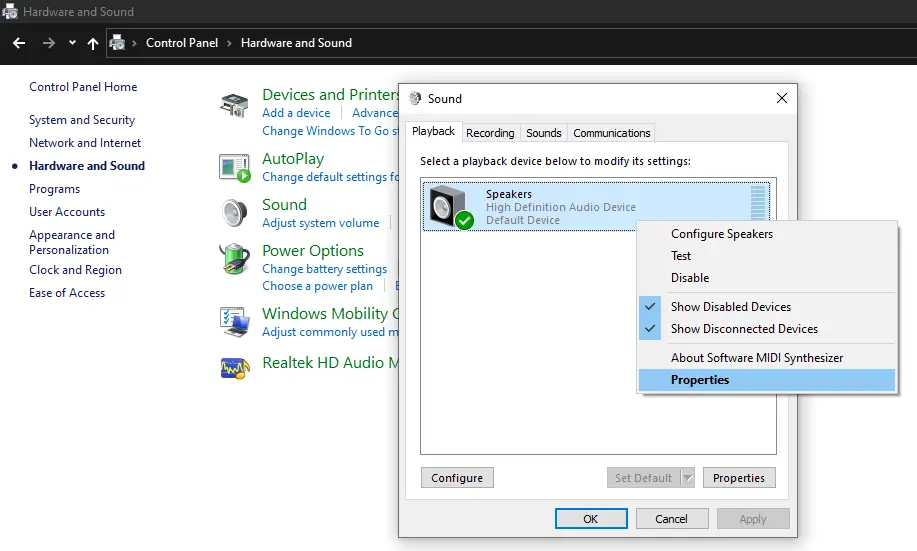Screen dimensions: 917x551
Task: Open System and Security link
Action: (82, 120)
